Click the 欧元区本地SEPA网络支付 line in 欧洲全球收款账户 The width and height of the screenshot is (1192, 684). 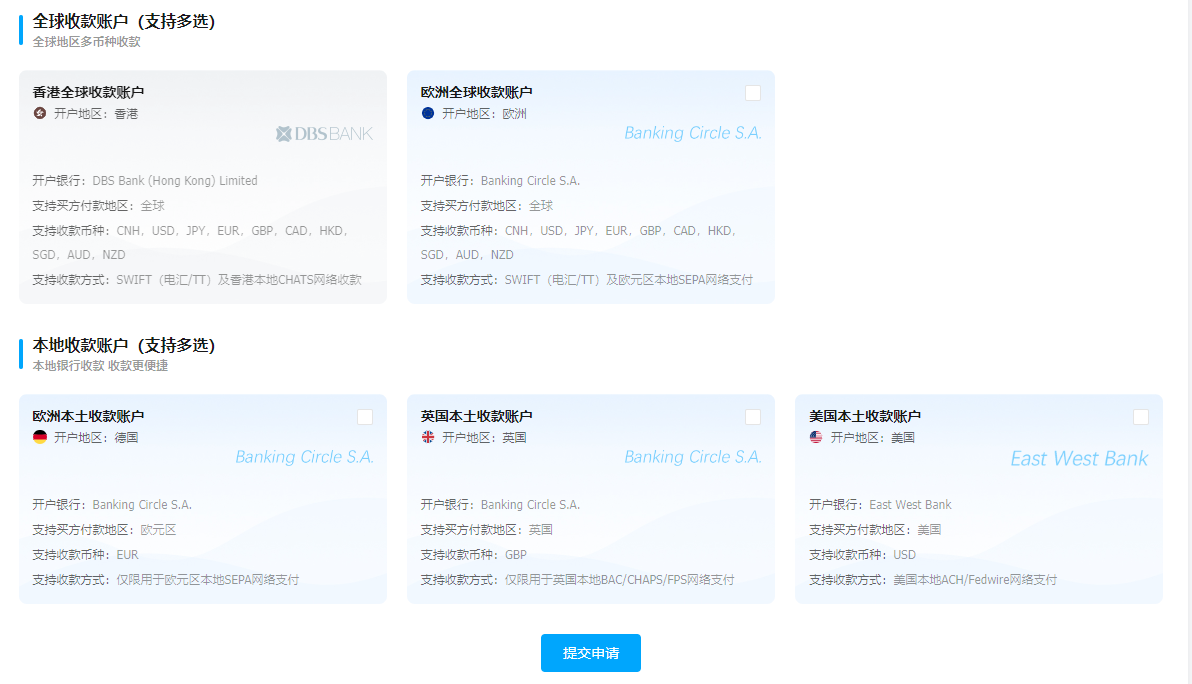pyautogui.click(x=587, y=280)
